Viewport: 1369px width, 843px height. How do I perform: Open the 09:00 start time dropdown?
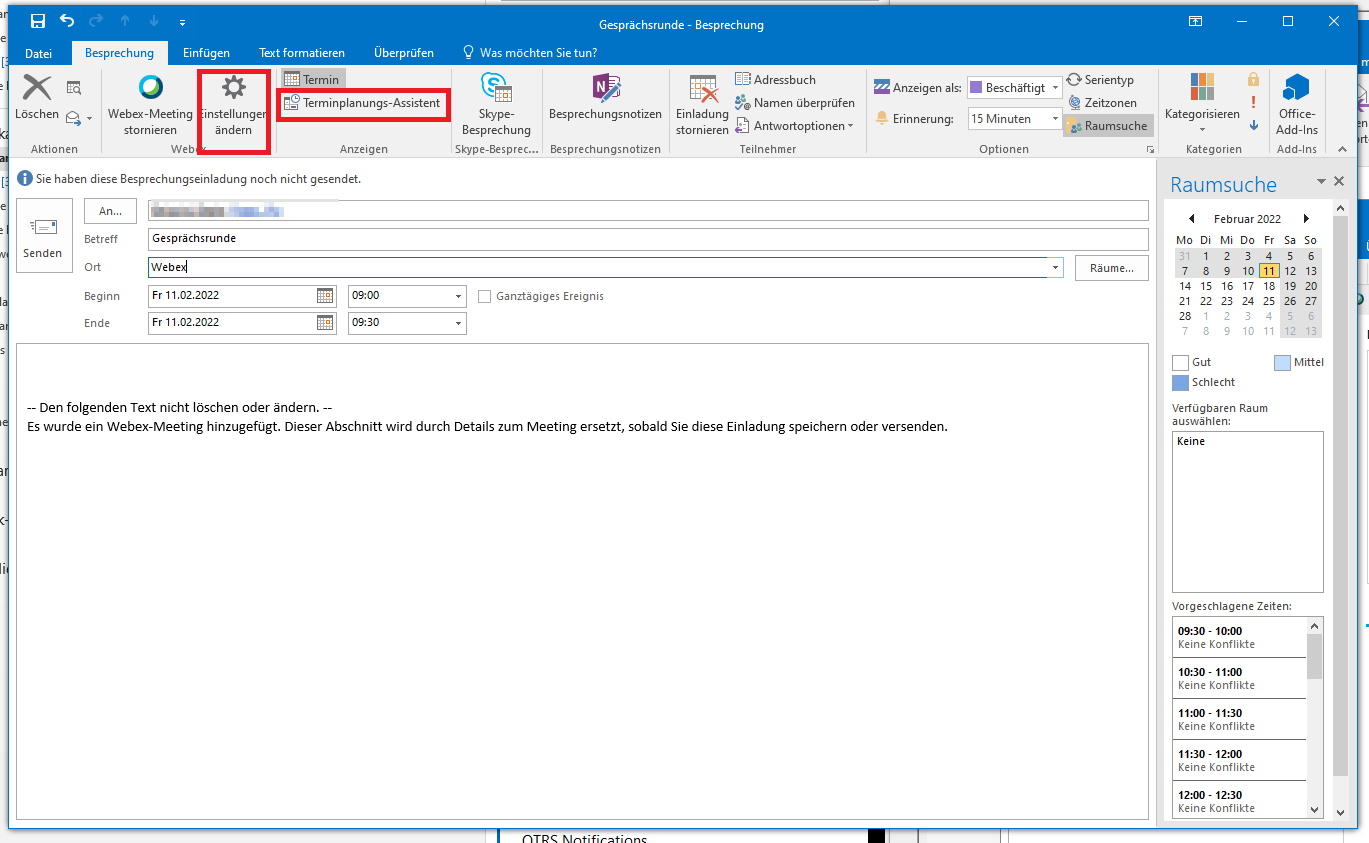[459, 296]
